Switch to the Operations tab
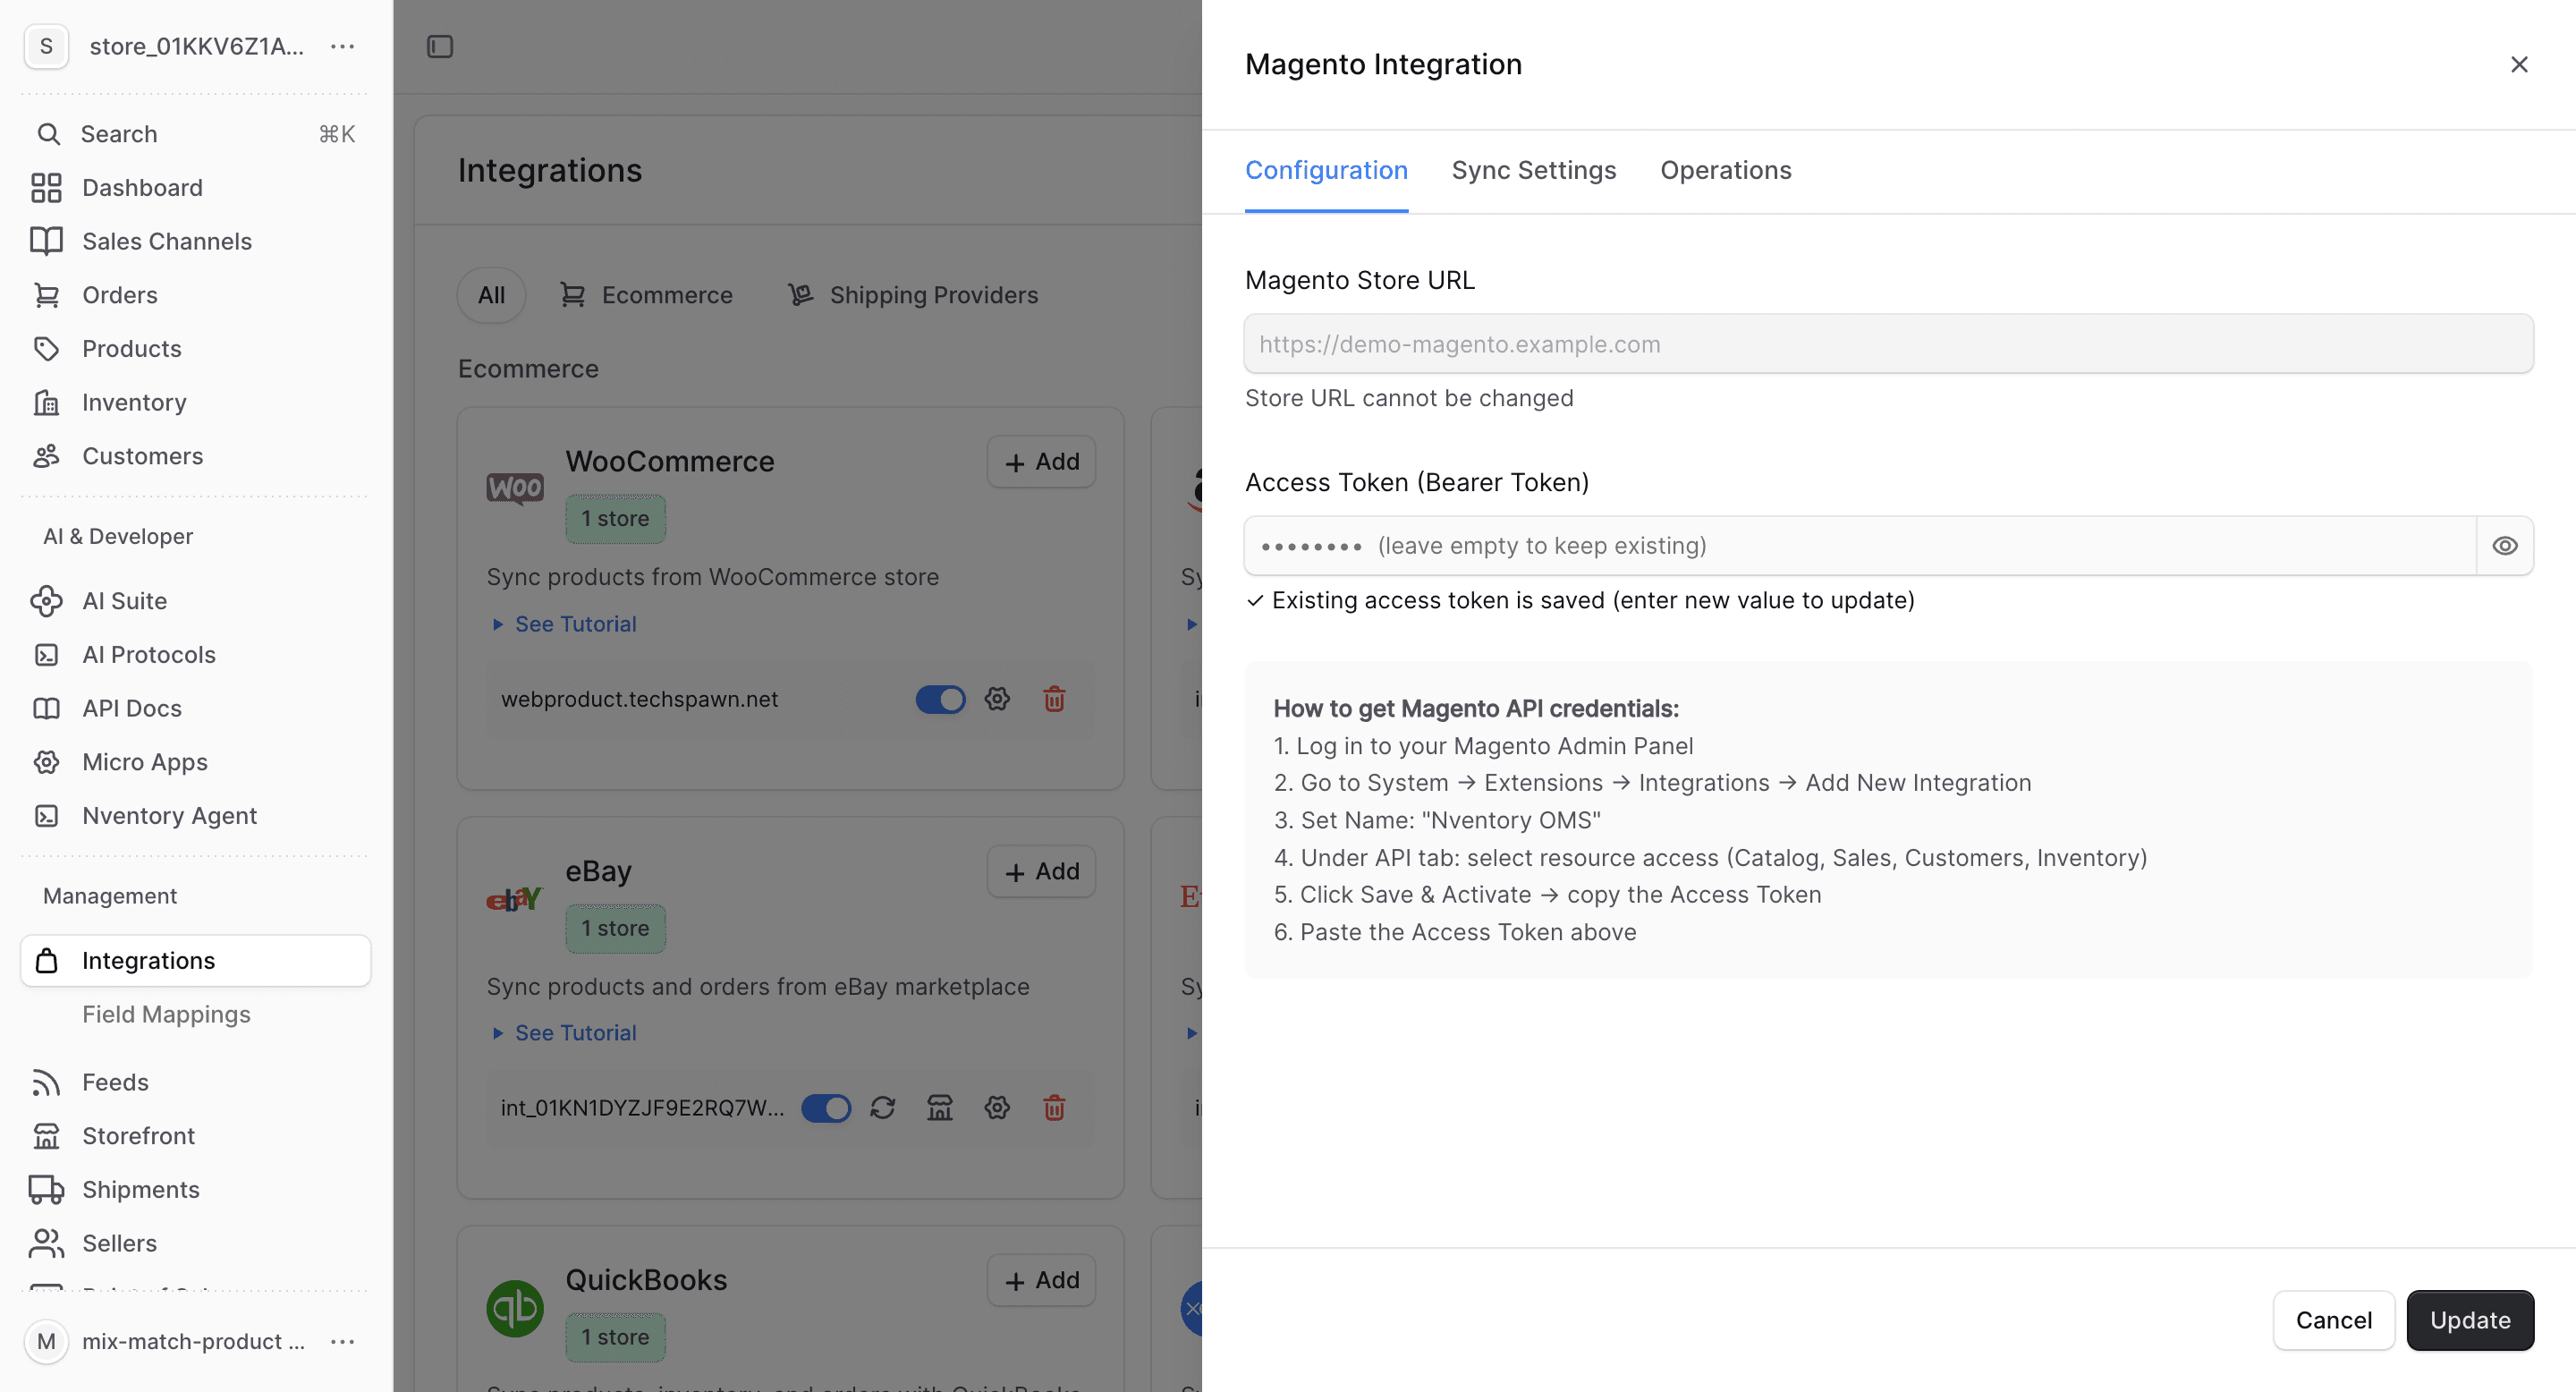 (x=1725, y=171)
